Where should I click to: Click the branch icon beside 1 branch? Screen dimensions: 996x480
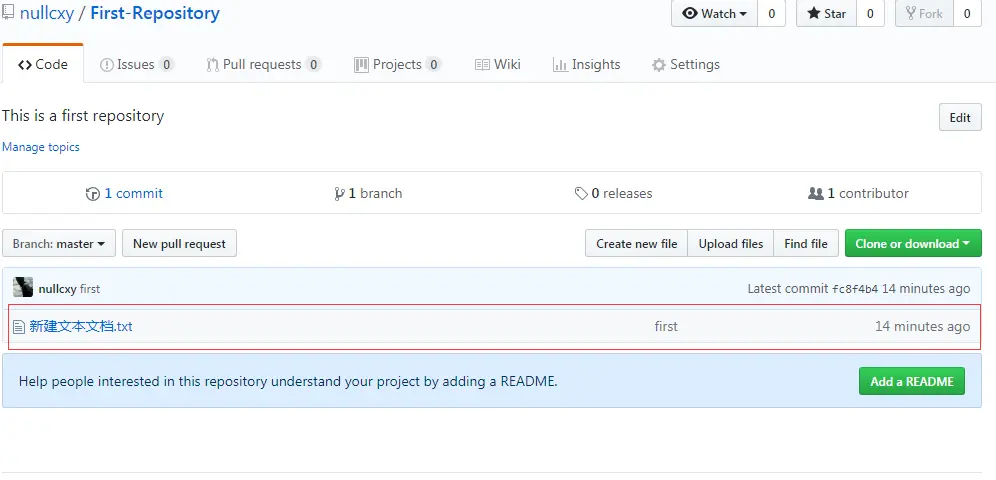point(339,194)
